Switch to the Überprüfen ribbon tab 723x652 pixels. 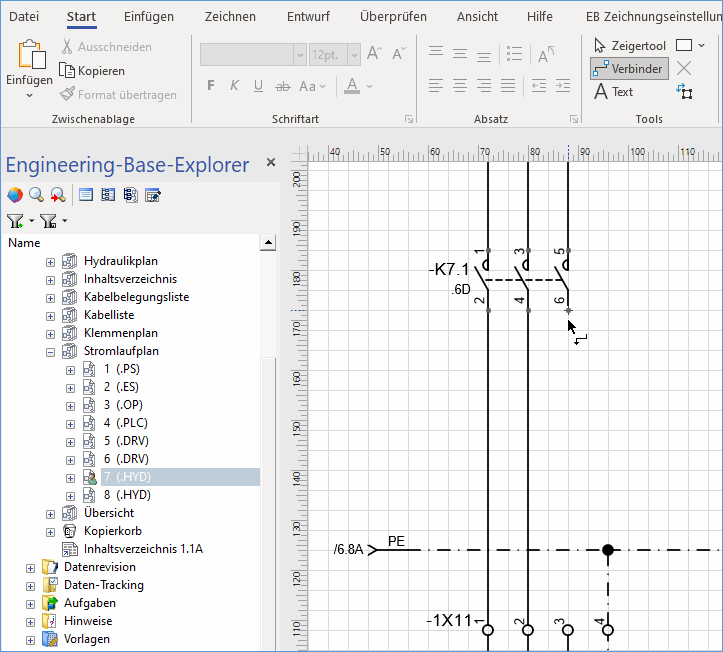tap(392, 17)
